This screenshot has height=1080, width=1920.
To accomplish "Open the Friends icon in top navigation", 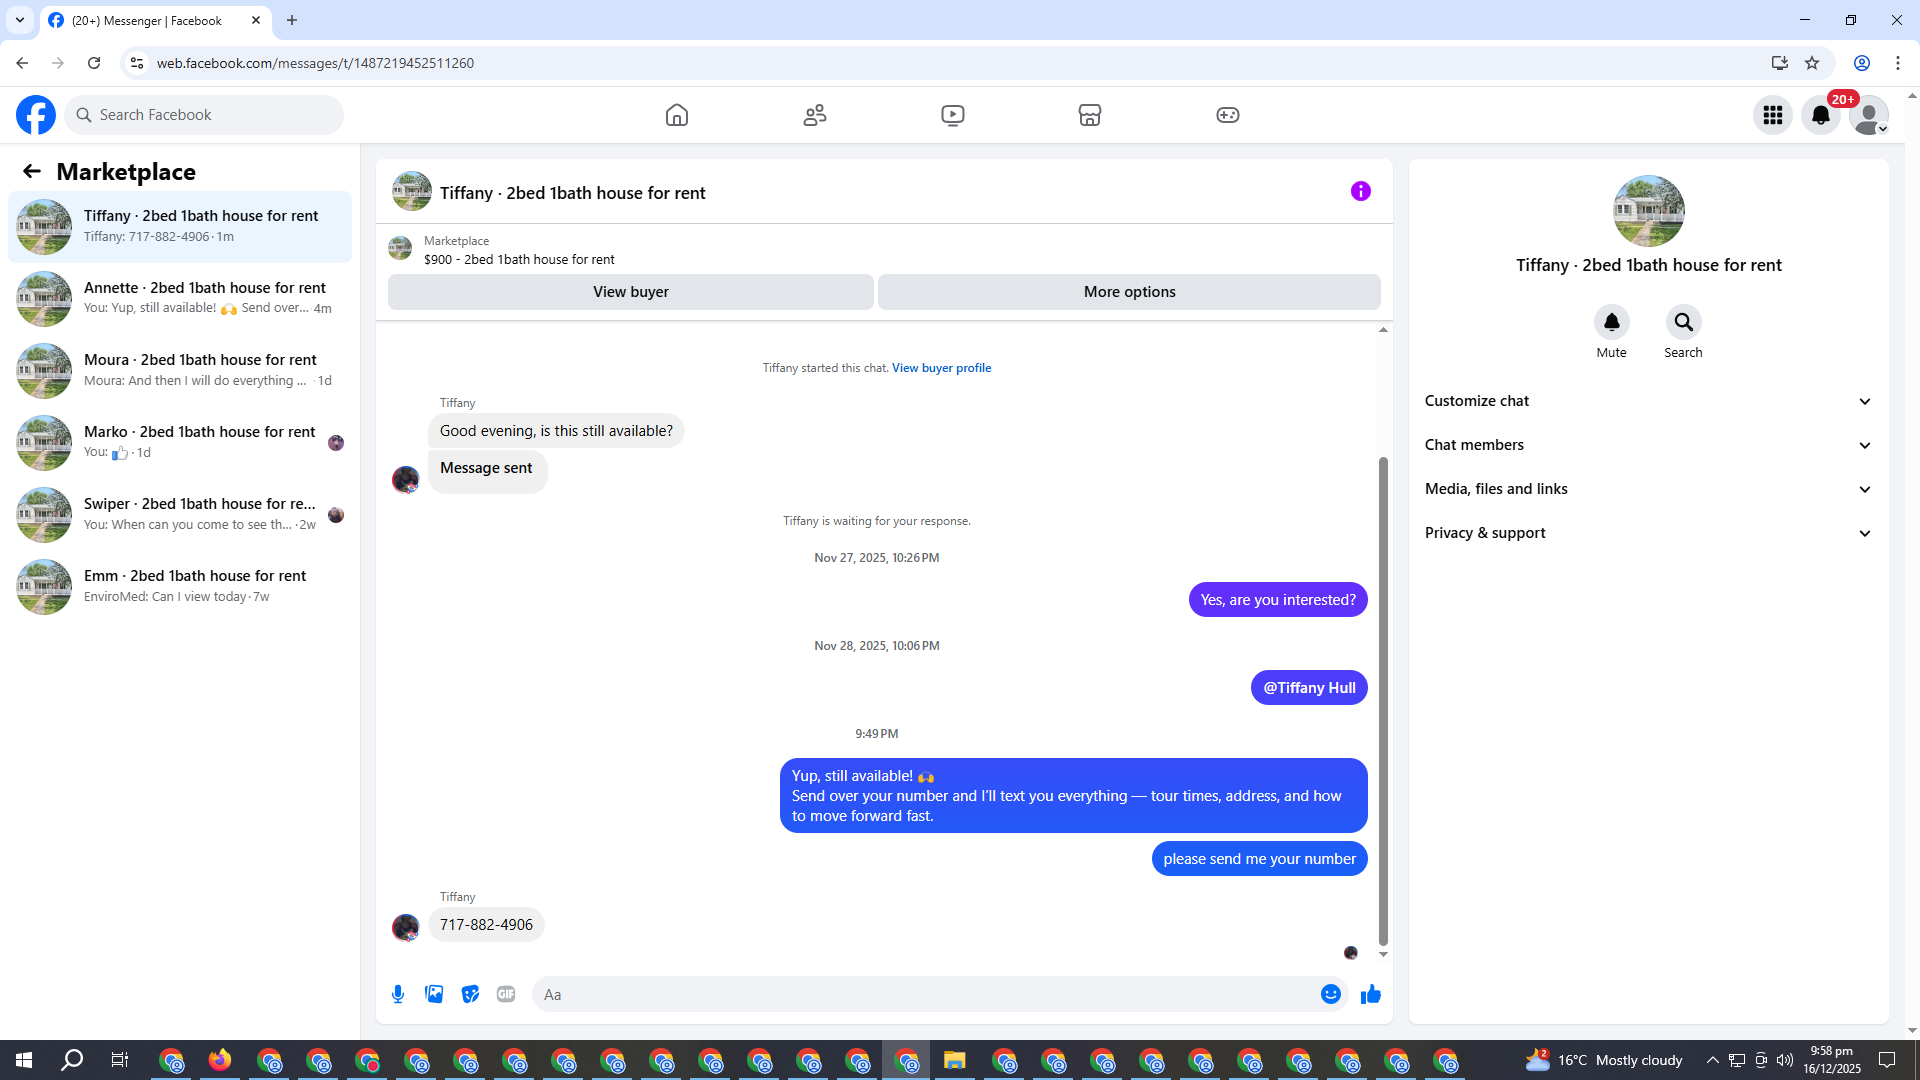I will (x=815, y=115).
